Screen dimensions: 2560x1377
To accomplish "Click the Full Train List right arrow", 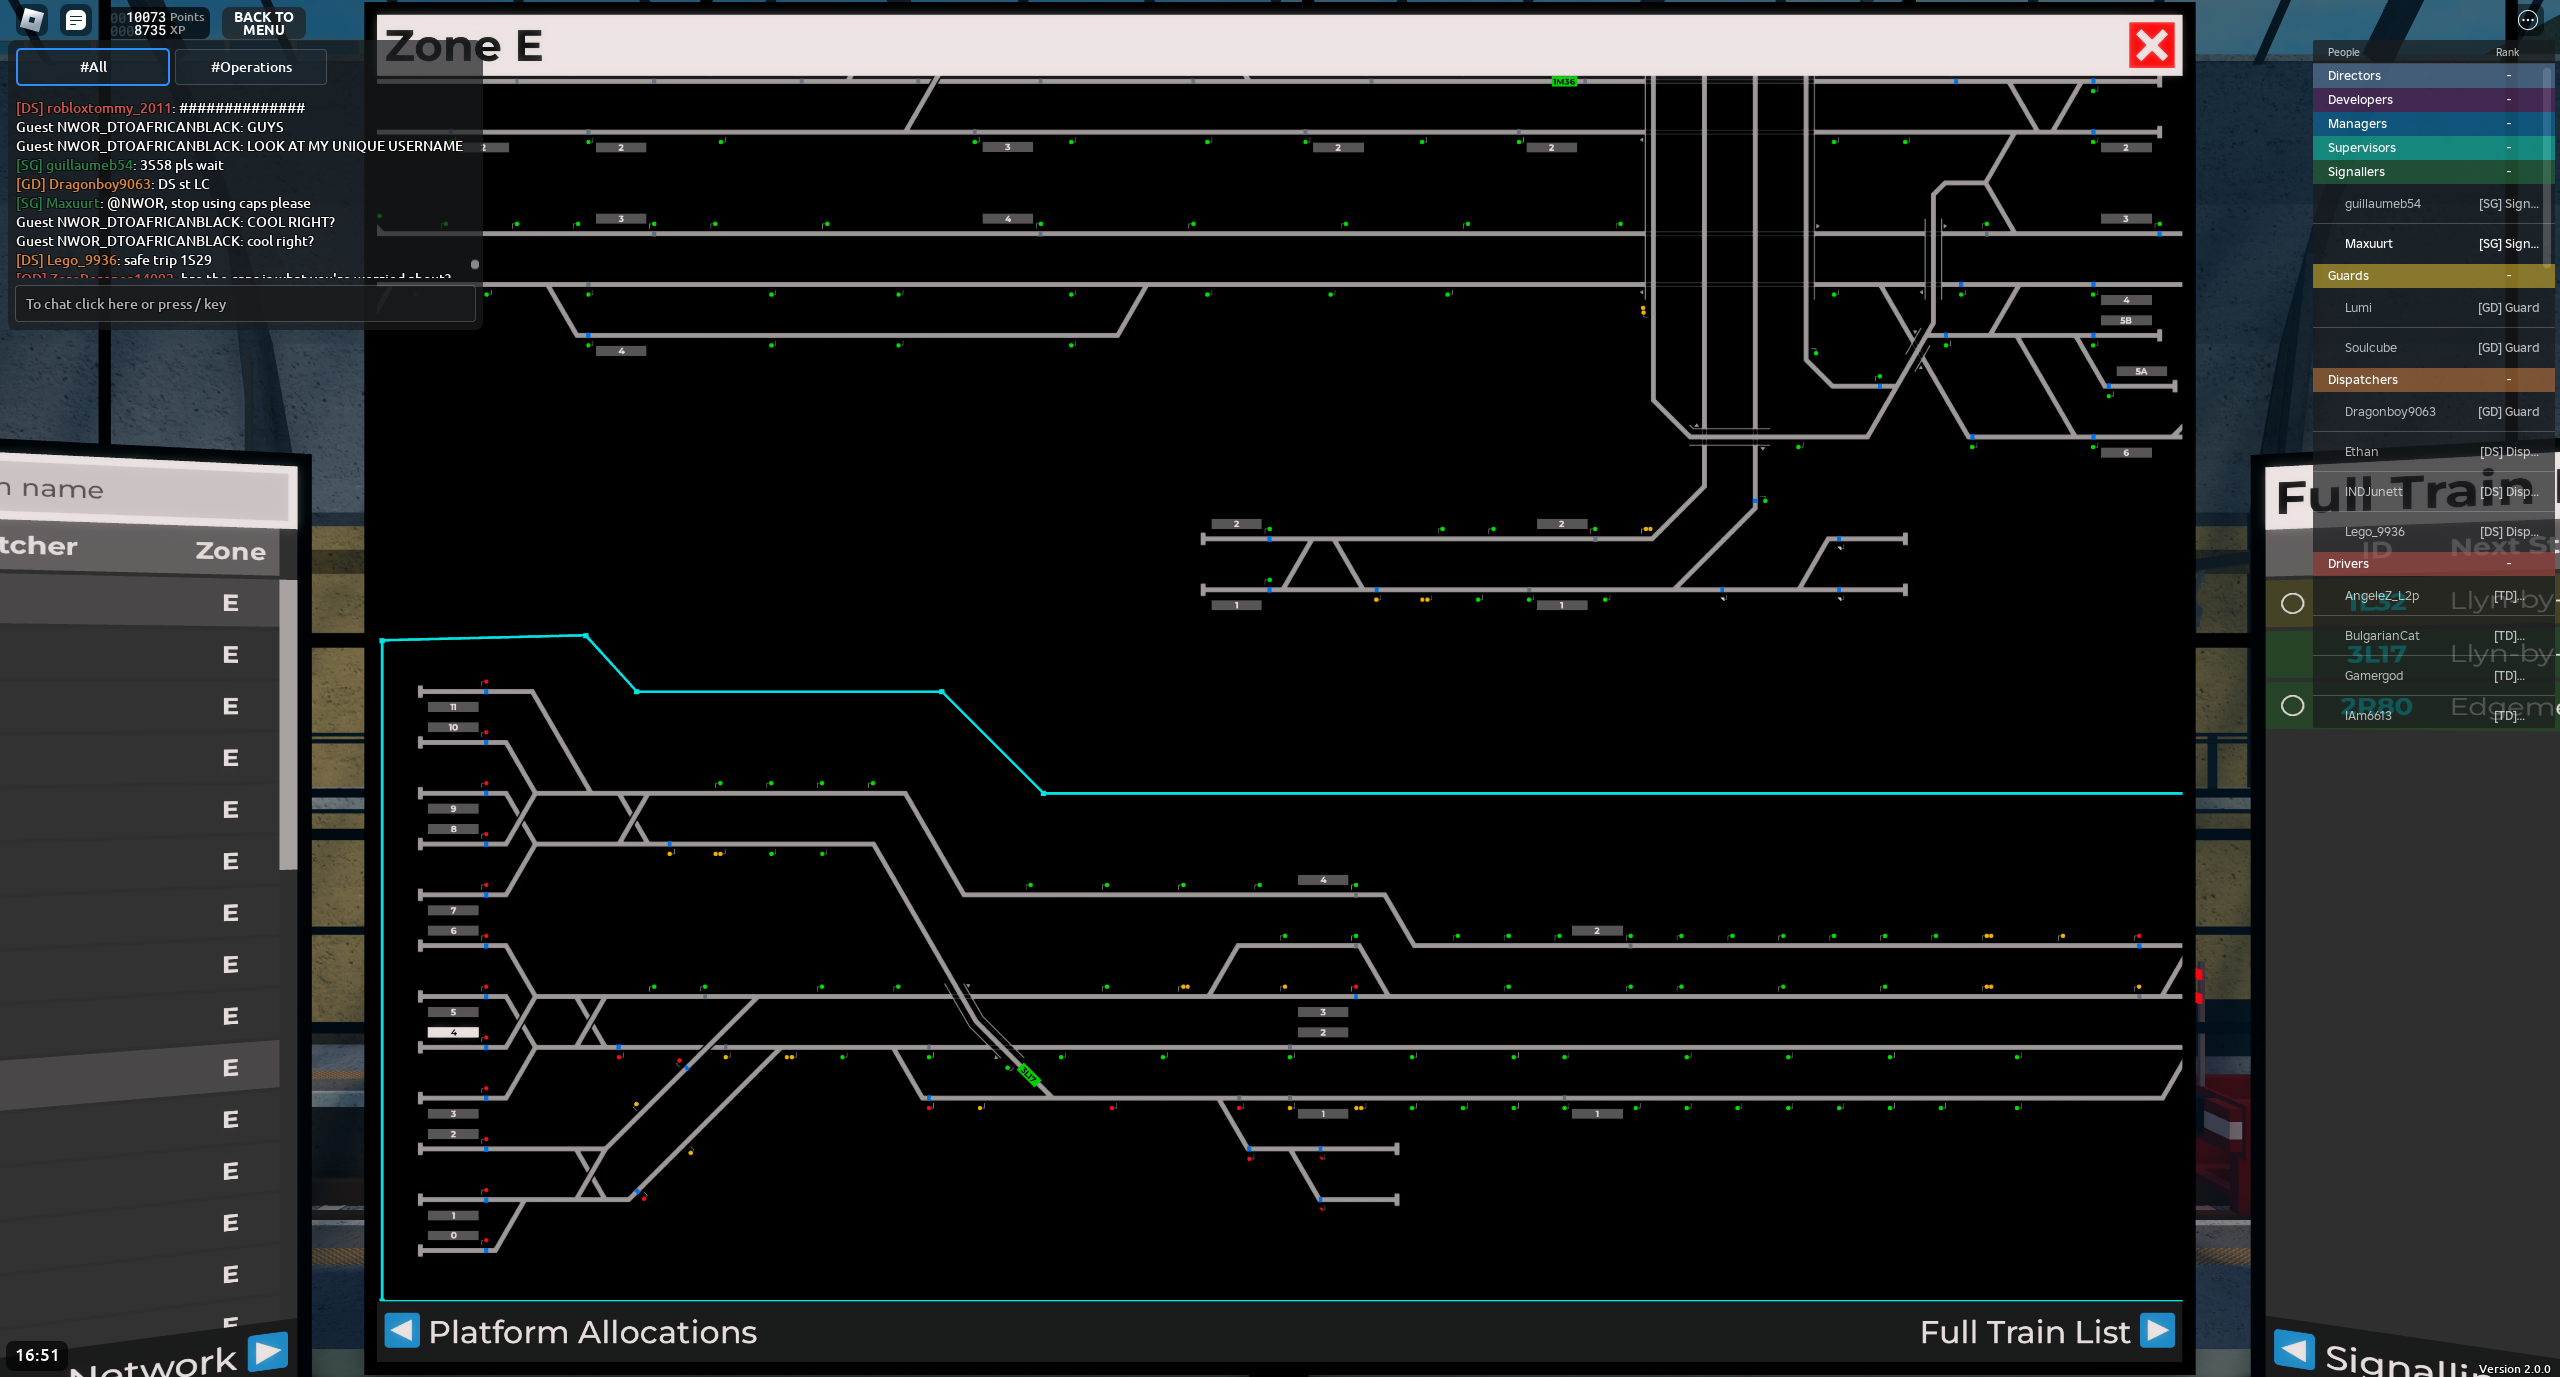I will (x=2157, y=1330).
